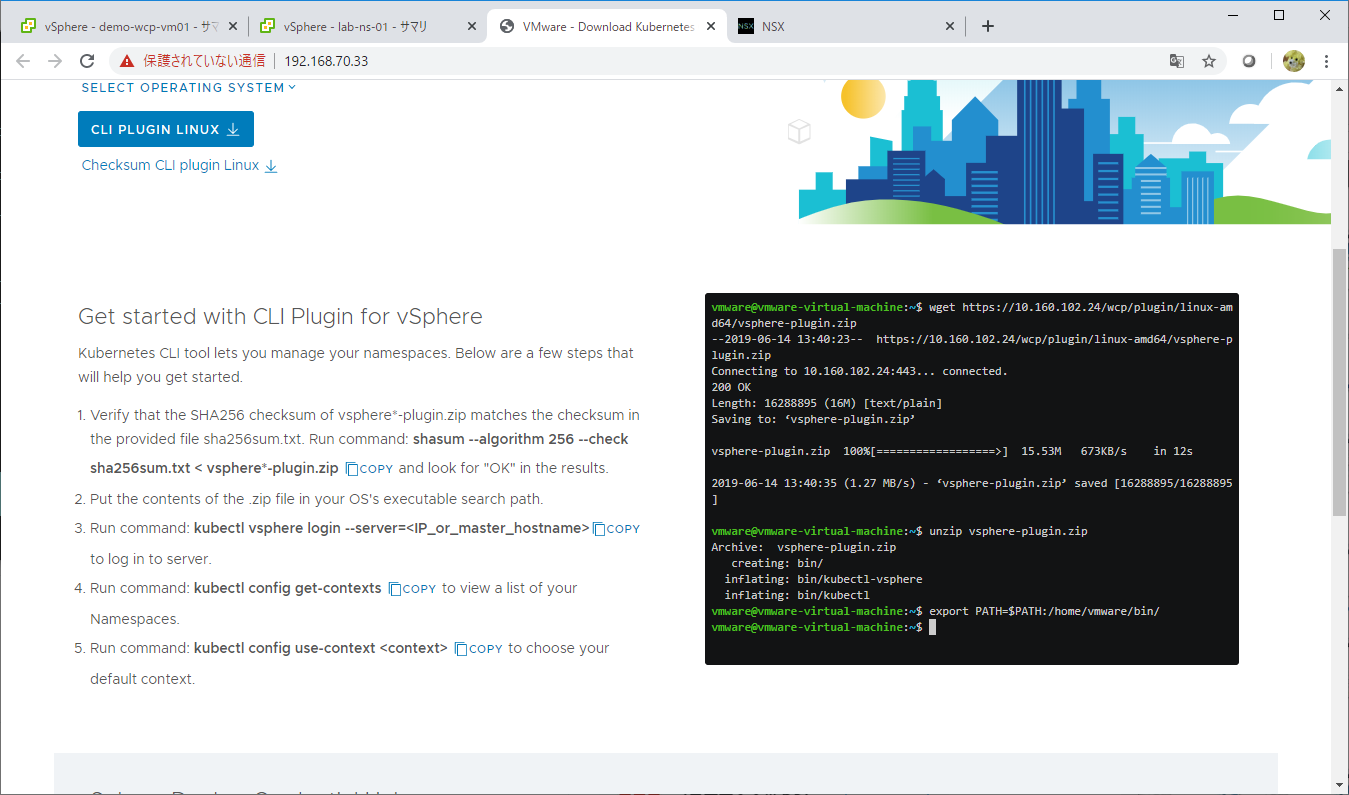Close the NSX tab
1349x795 pixels.
950,27
